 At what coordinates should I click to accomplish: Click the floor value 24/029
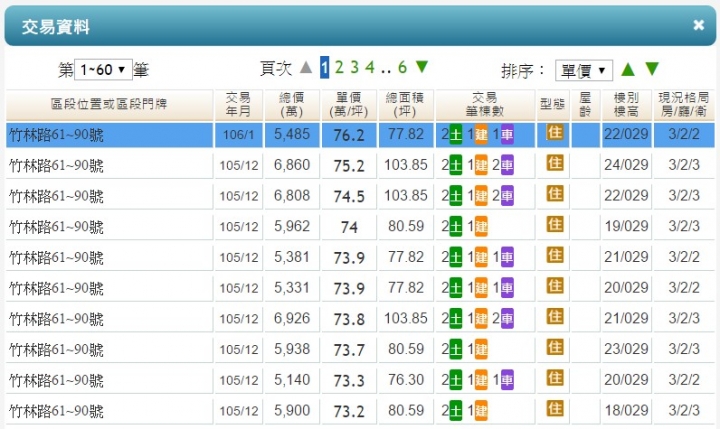click(x=626, y=165)
